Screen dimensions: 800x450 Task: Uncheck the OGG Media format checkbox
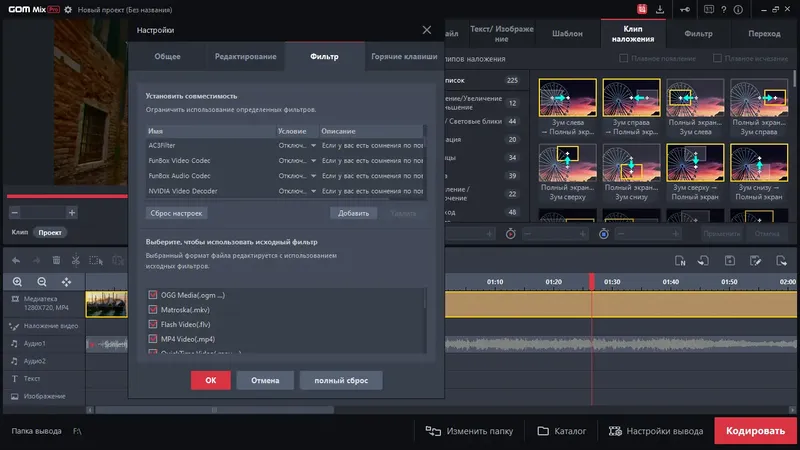[x=153, y=295]
